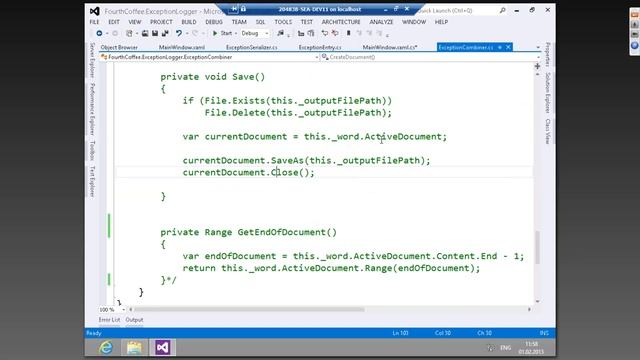
Task: Toggle the bookmark toolbar icon
Action: tap(349, 33)
